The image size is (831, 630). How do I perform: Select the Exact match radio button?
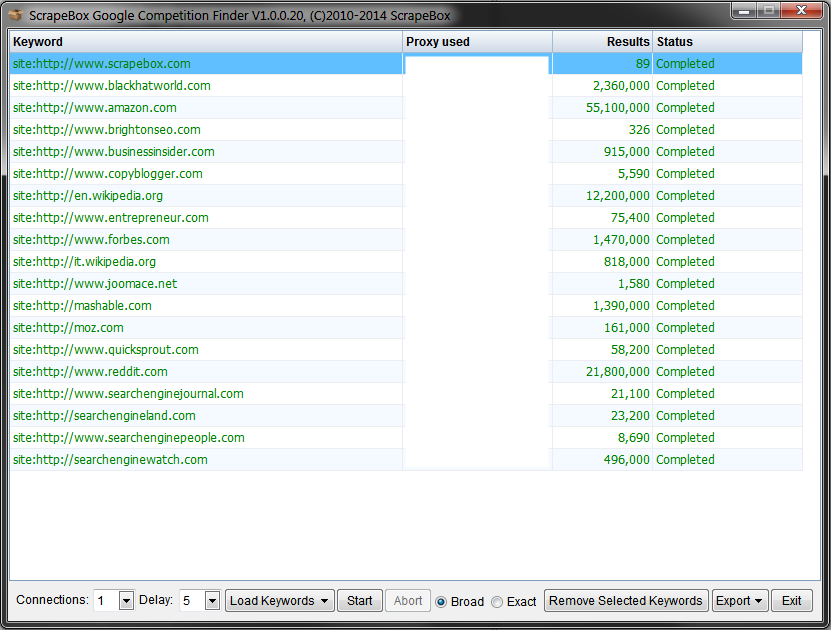(x=497, y=602)
